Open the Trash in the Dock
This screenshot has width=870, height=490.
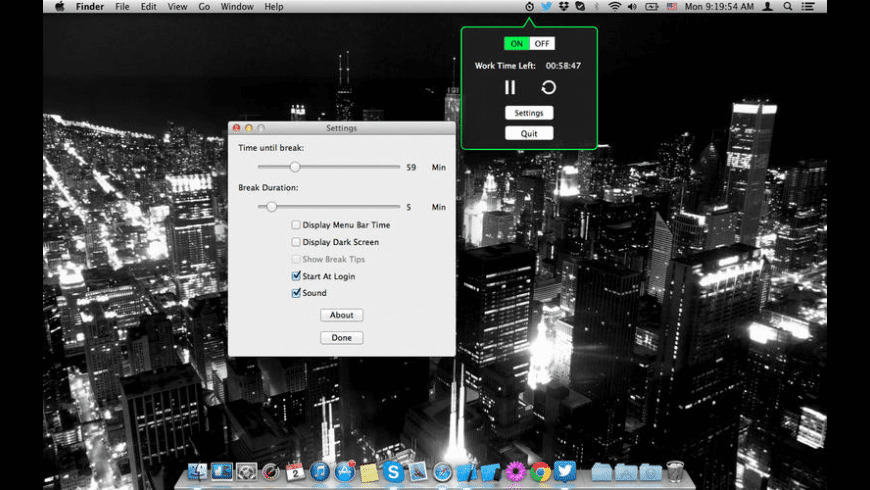click(675, 471)
